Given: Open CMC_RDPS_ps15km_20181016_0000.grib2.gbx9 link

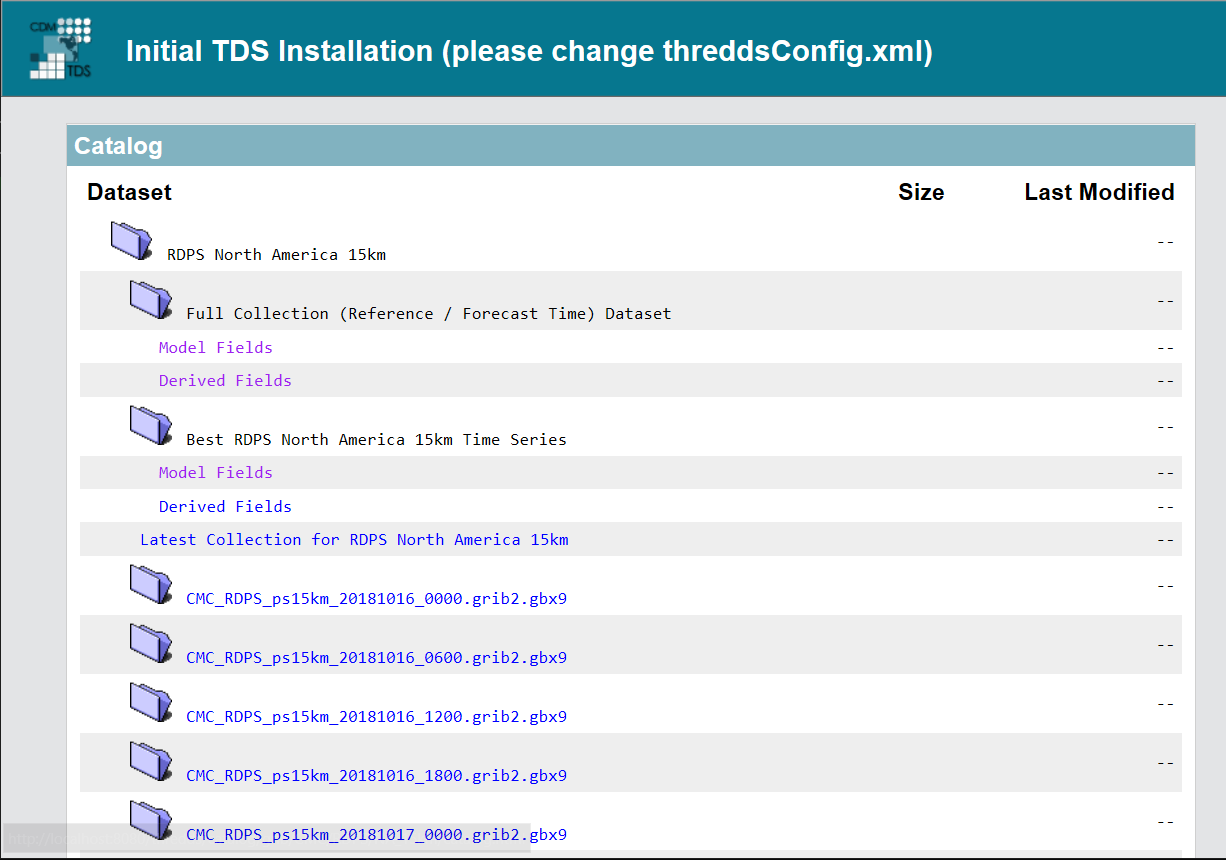Looking at the screenshot, I should pyautogui.click(x=376, y=599).
